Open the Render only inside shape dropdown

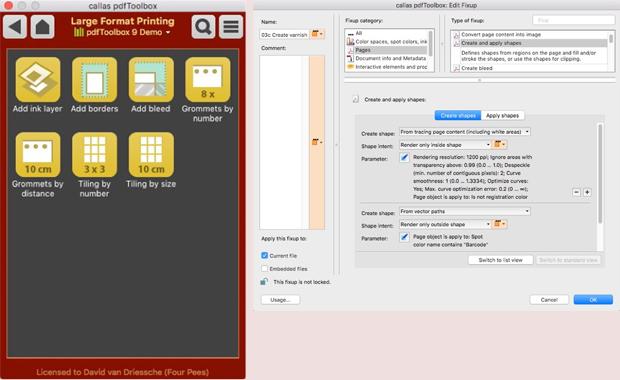[x=445, y=145]
